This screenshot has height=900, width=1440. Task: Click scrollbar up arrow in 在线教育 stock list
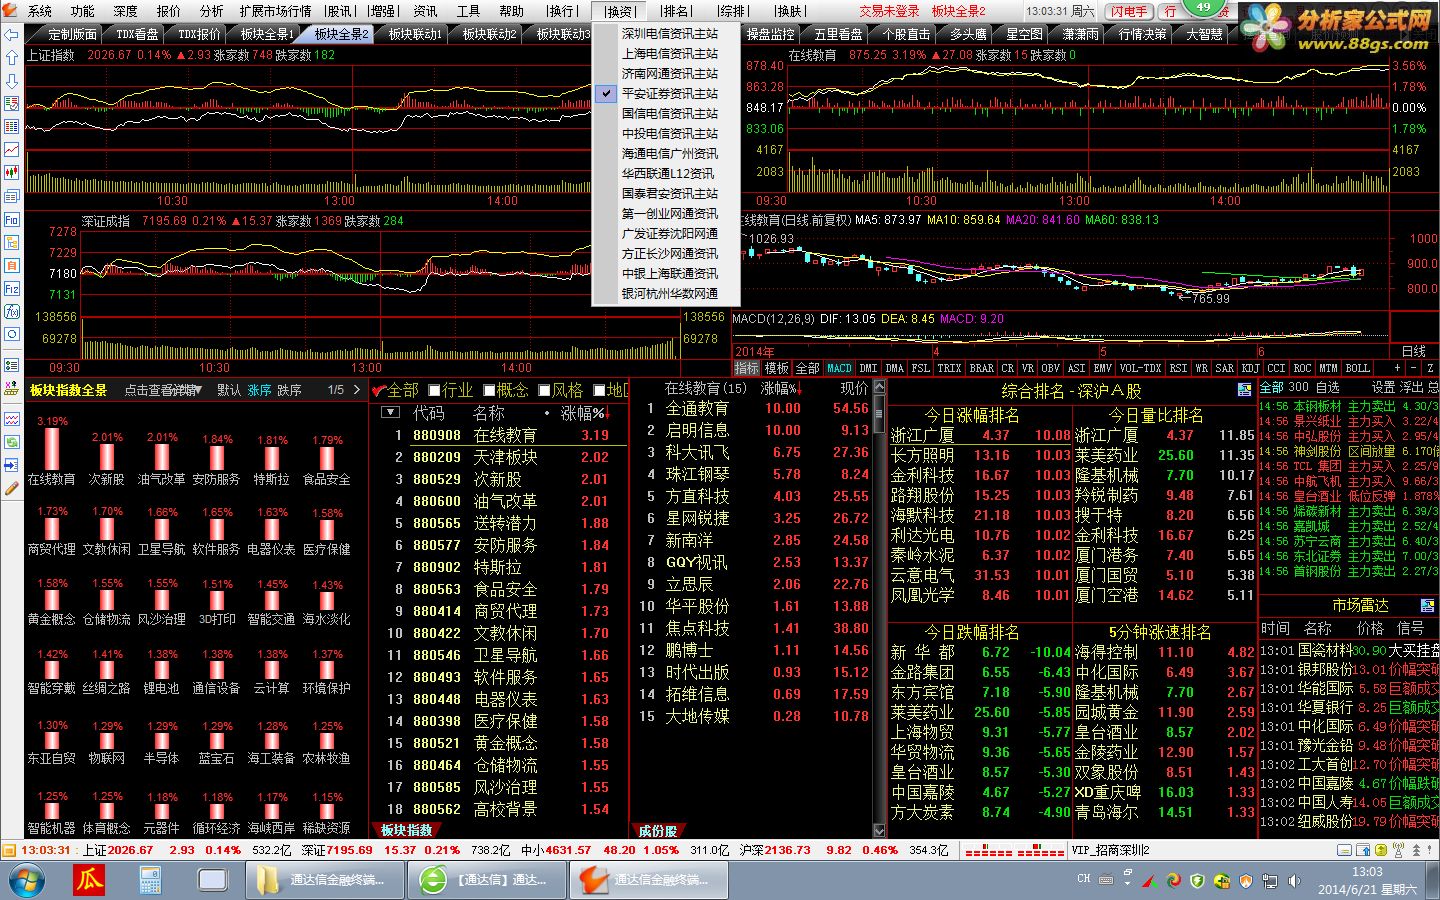tap(880, 388)
